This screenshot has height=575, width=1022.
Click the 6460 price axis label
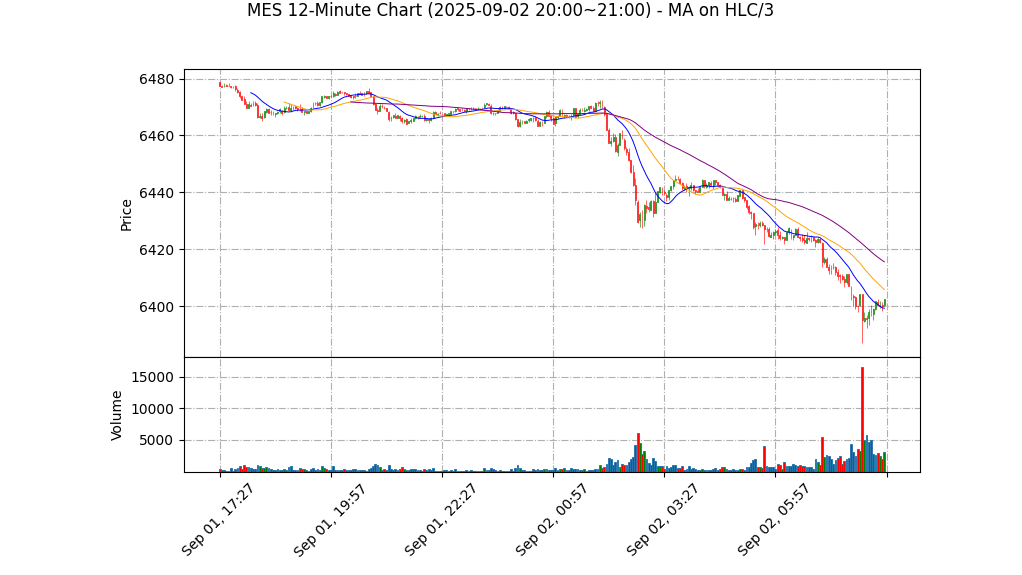pyautogui.click(x=157, y=136)
